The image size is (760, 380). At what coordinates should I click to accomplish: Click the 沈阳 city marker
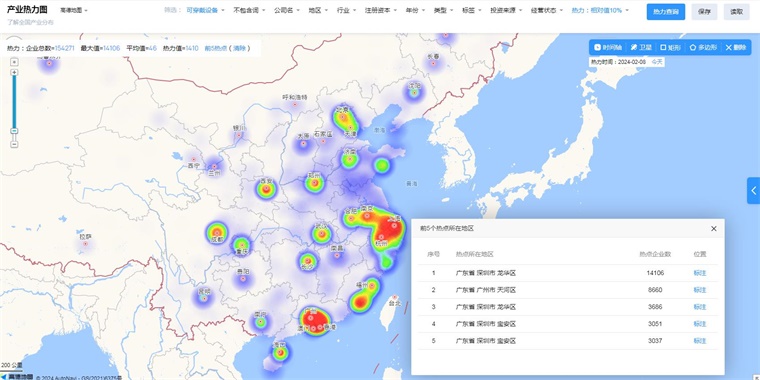pos(413,92)
